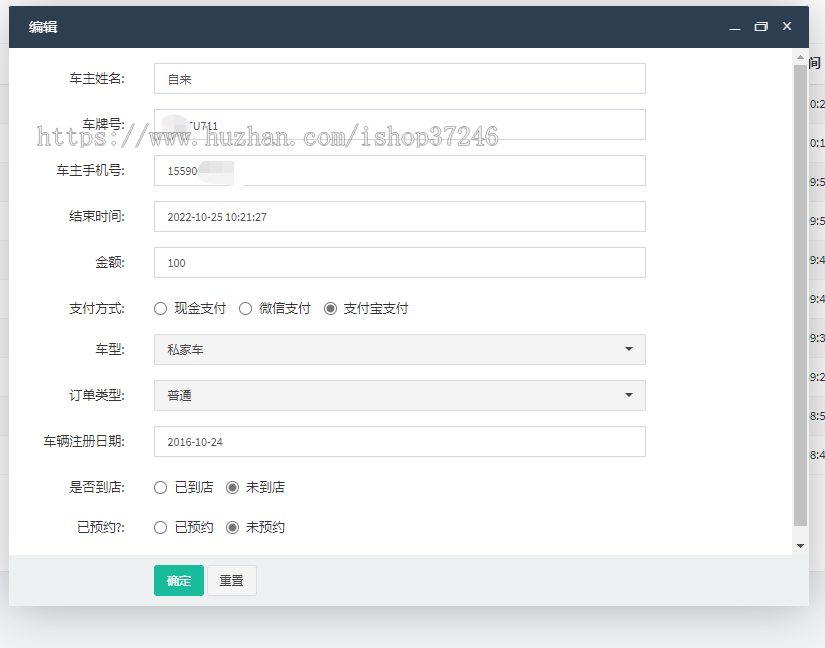Image resolution: width=825 pixels, height=648 pixels.
Task: Focus the 车主手机号 input field
Action: (x=400, y=170)
